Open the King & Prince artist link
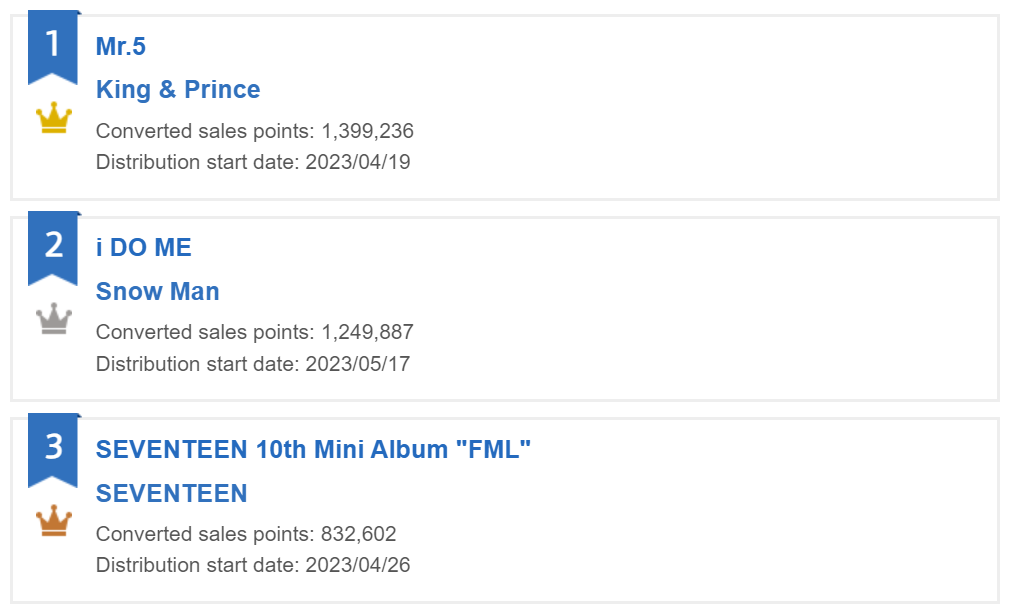Screen dimensions: 1010x613 pyautogui.click(x=178, y=90)
